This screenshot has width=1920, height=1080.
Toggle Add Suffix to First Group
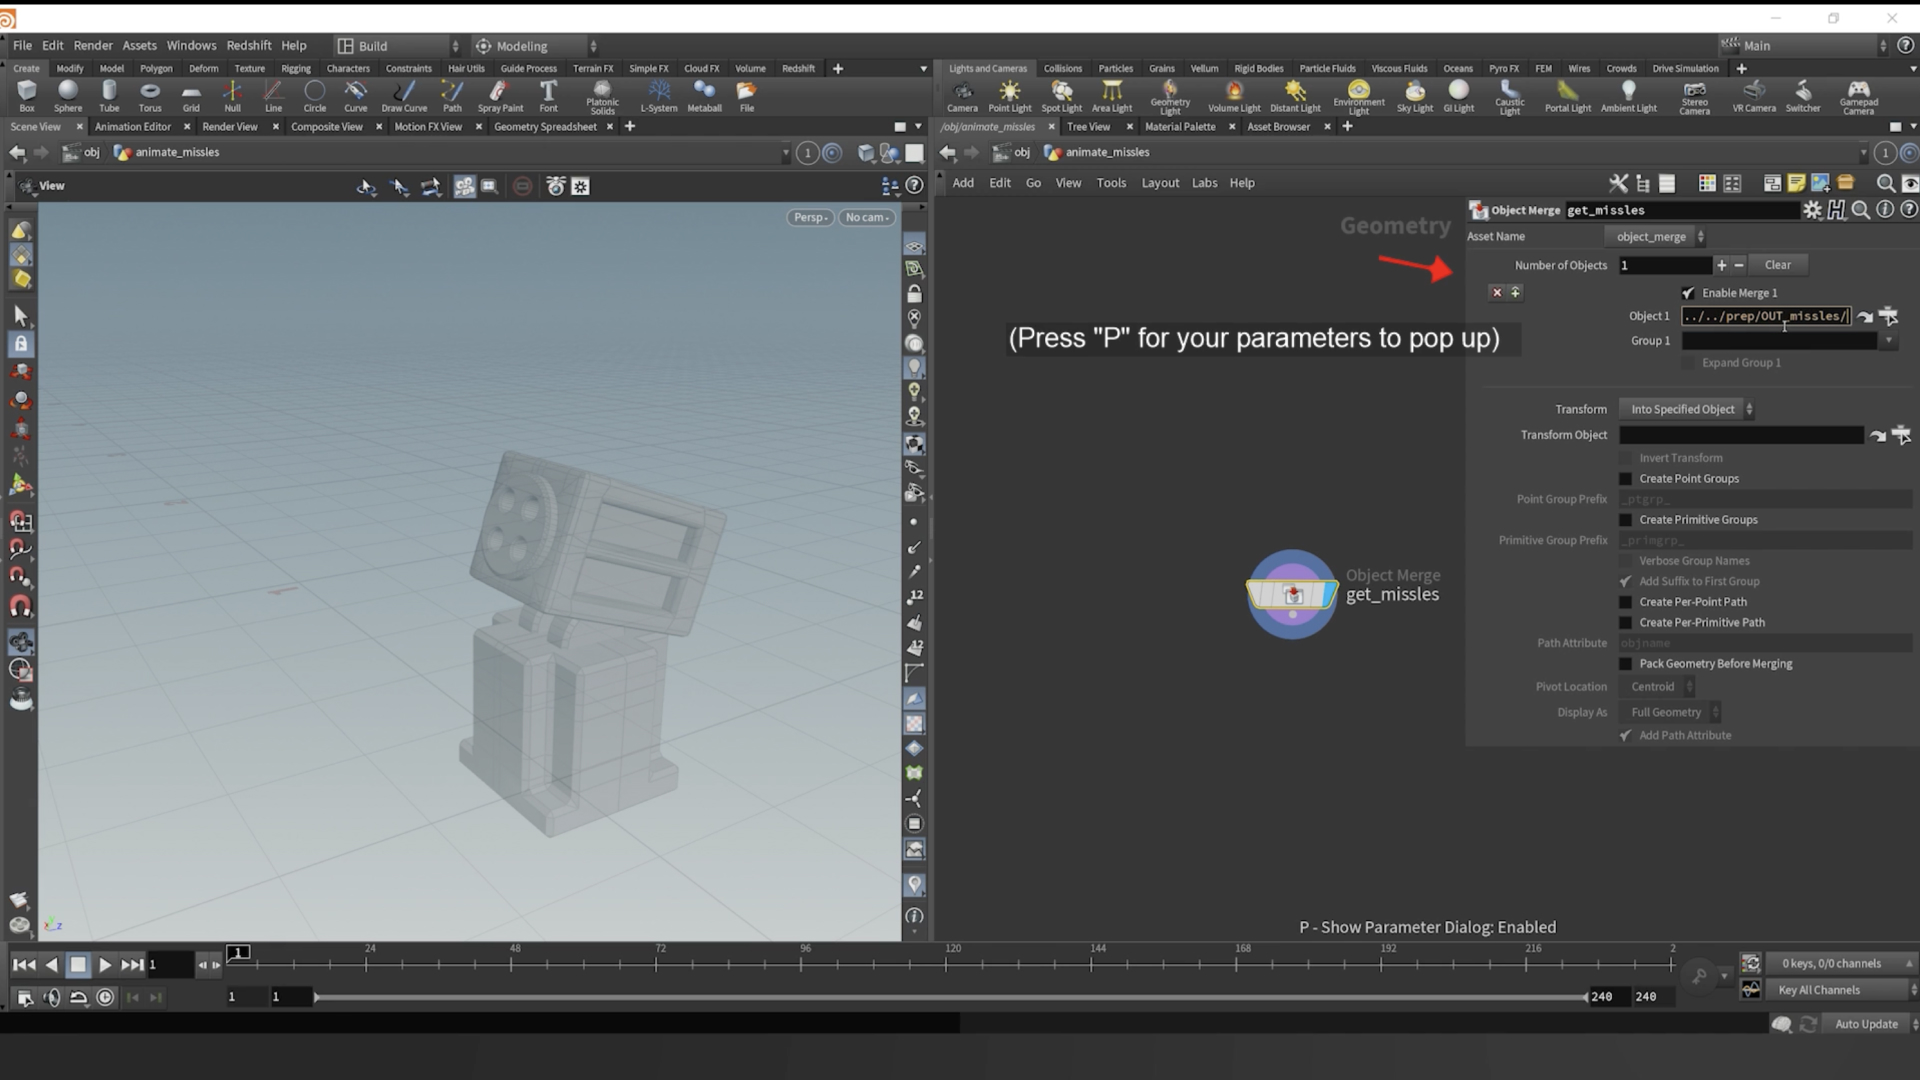tap(1625, 582)
